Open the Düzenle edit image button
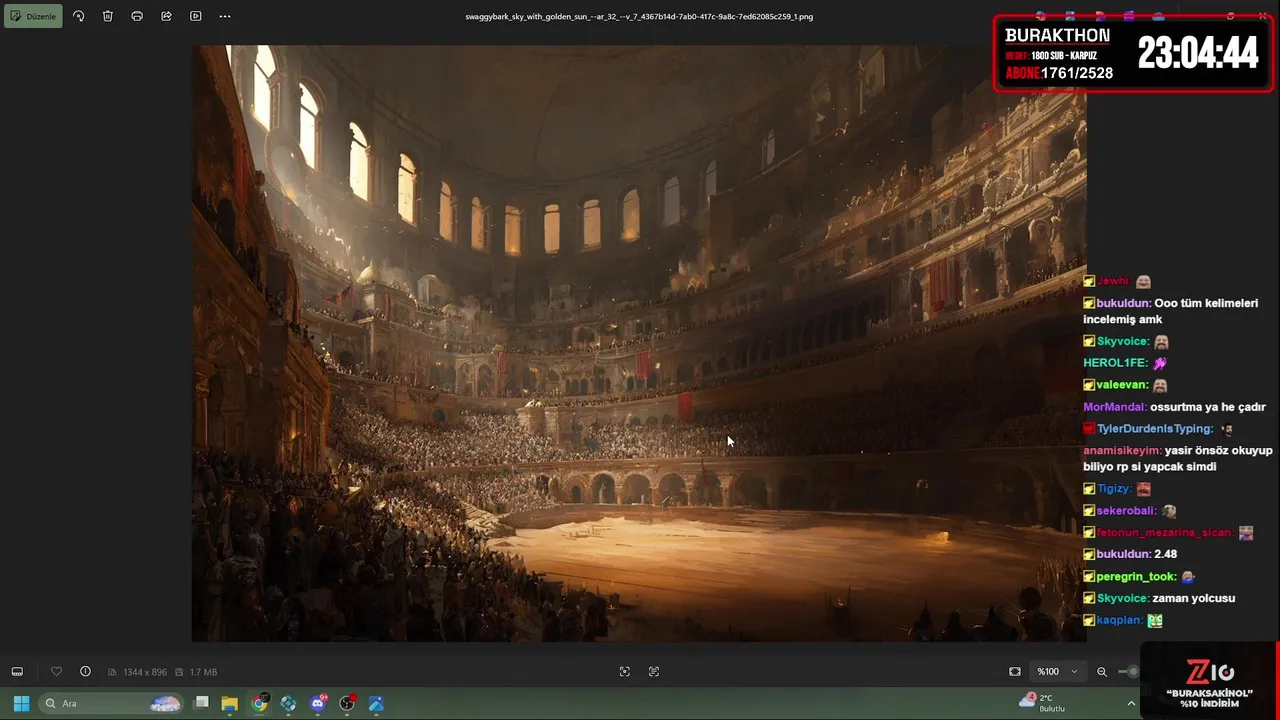 33,16
